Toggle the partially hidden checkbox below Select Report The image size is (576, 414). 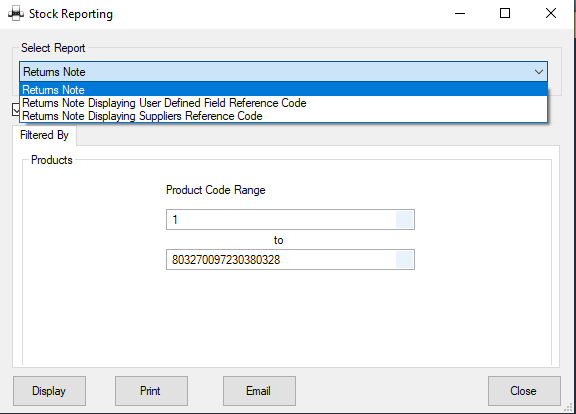[x=16, y=109]
